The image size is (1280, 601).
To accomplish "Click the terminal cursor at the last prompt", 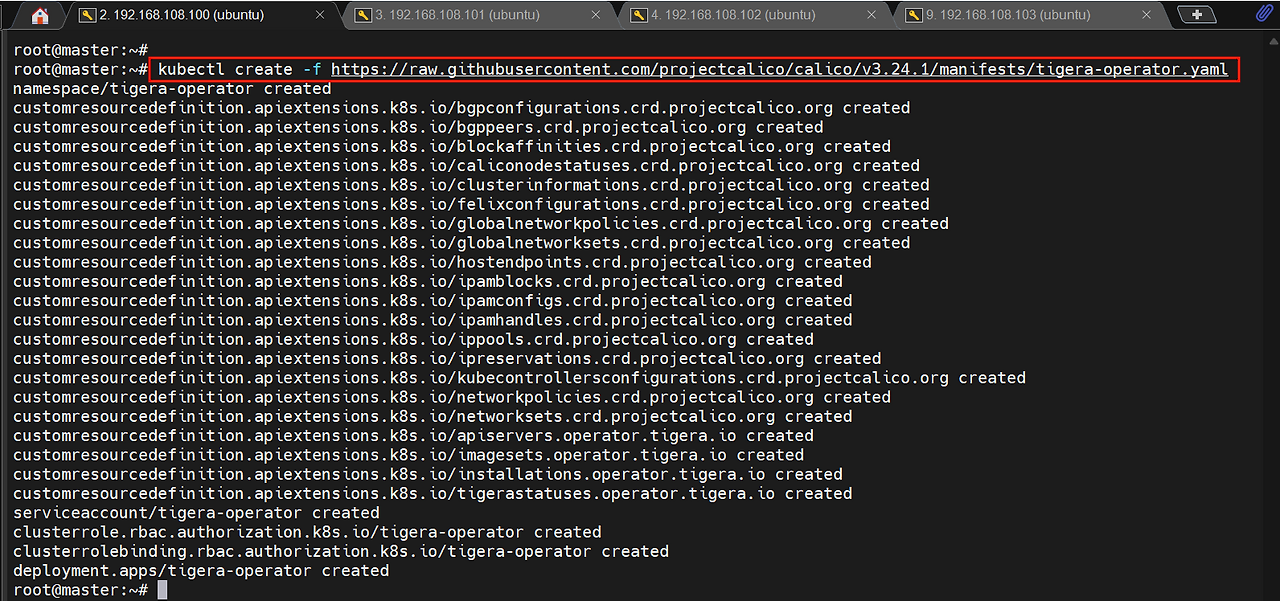I will [x=162, y=590].
